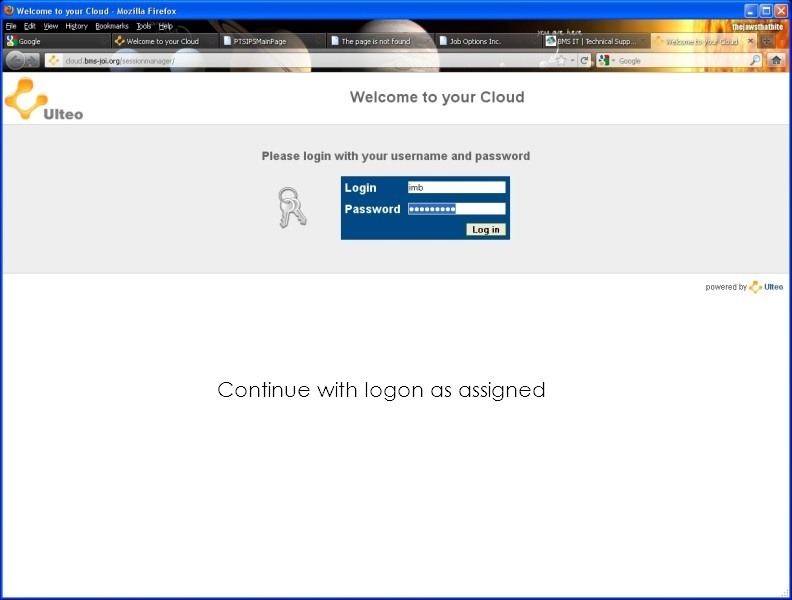Open a new tab with plus button
Image resolution: width=792 pixels, height=600 pixels.
[x=767, y=41]
